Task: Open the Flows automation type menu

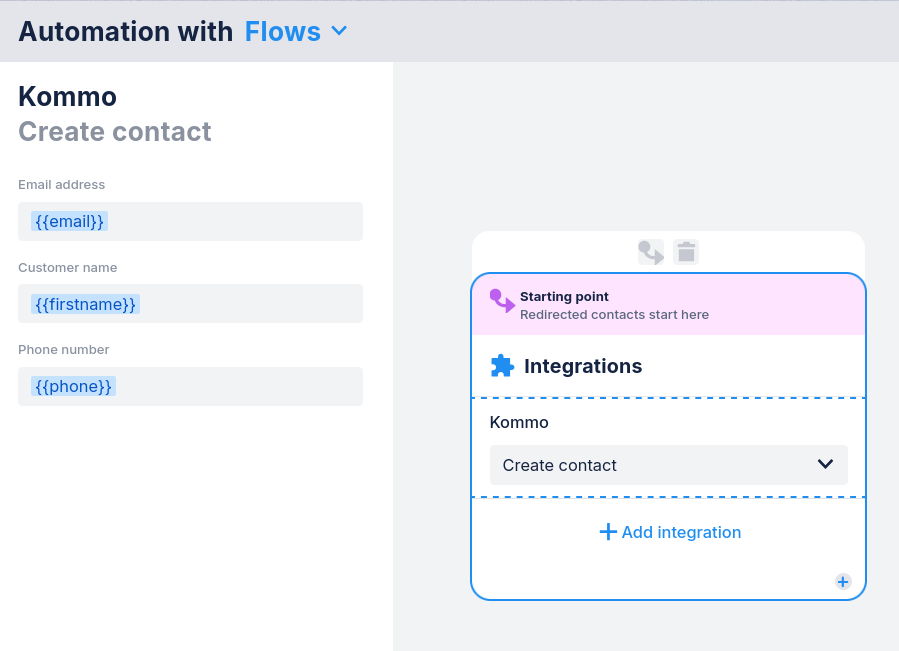Action: click(283, 32)
